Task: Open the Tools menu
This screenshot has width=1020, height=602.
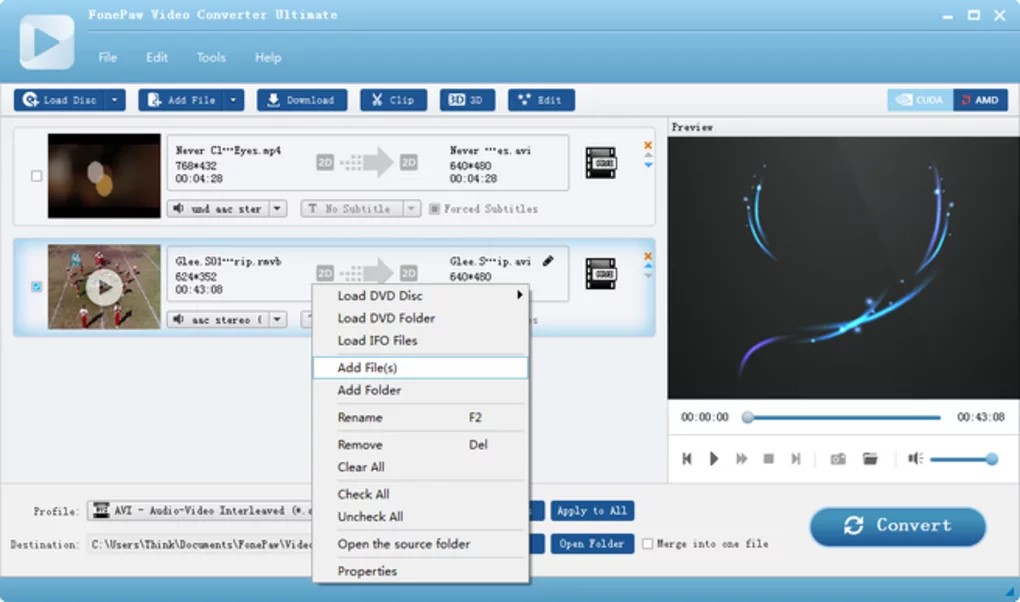Action: pyautogui.click(x=210, y=57)
